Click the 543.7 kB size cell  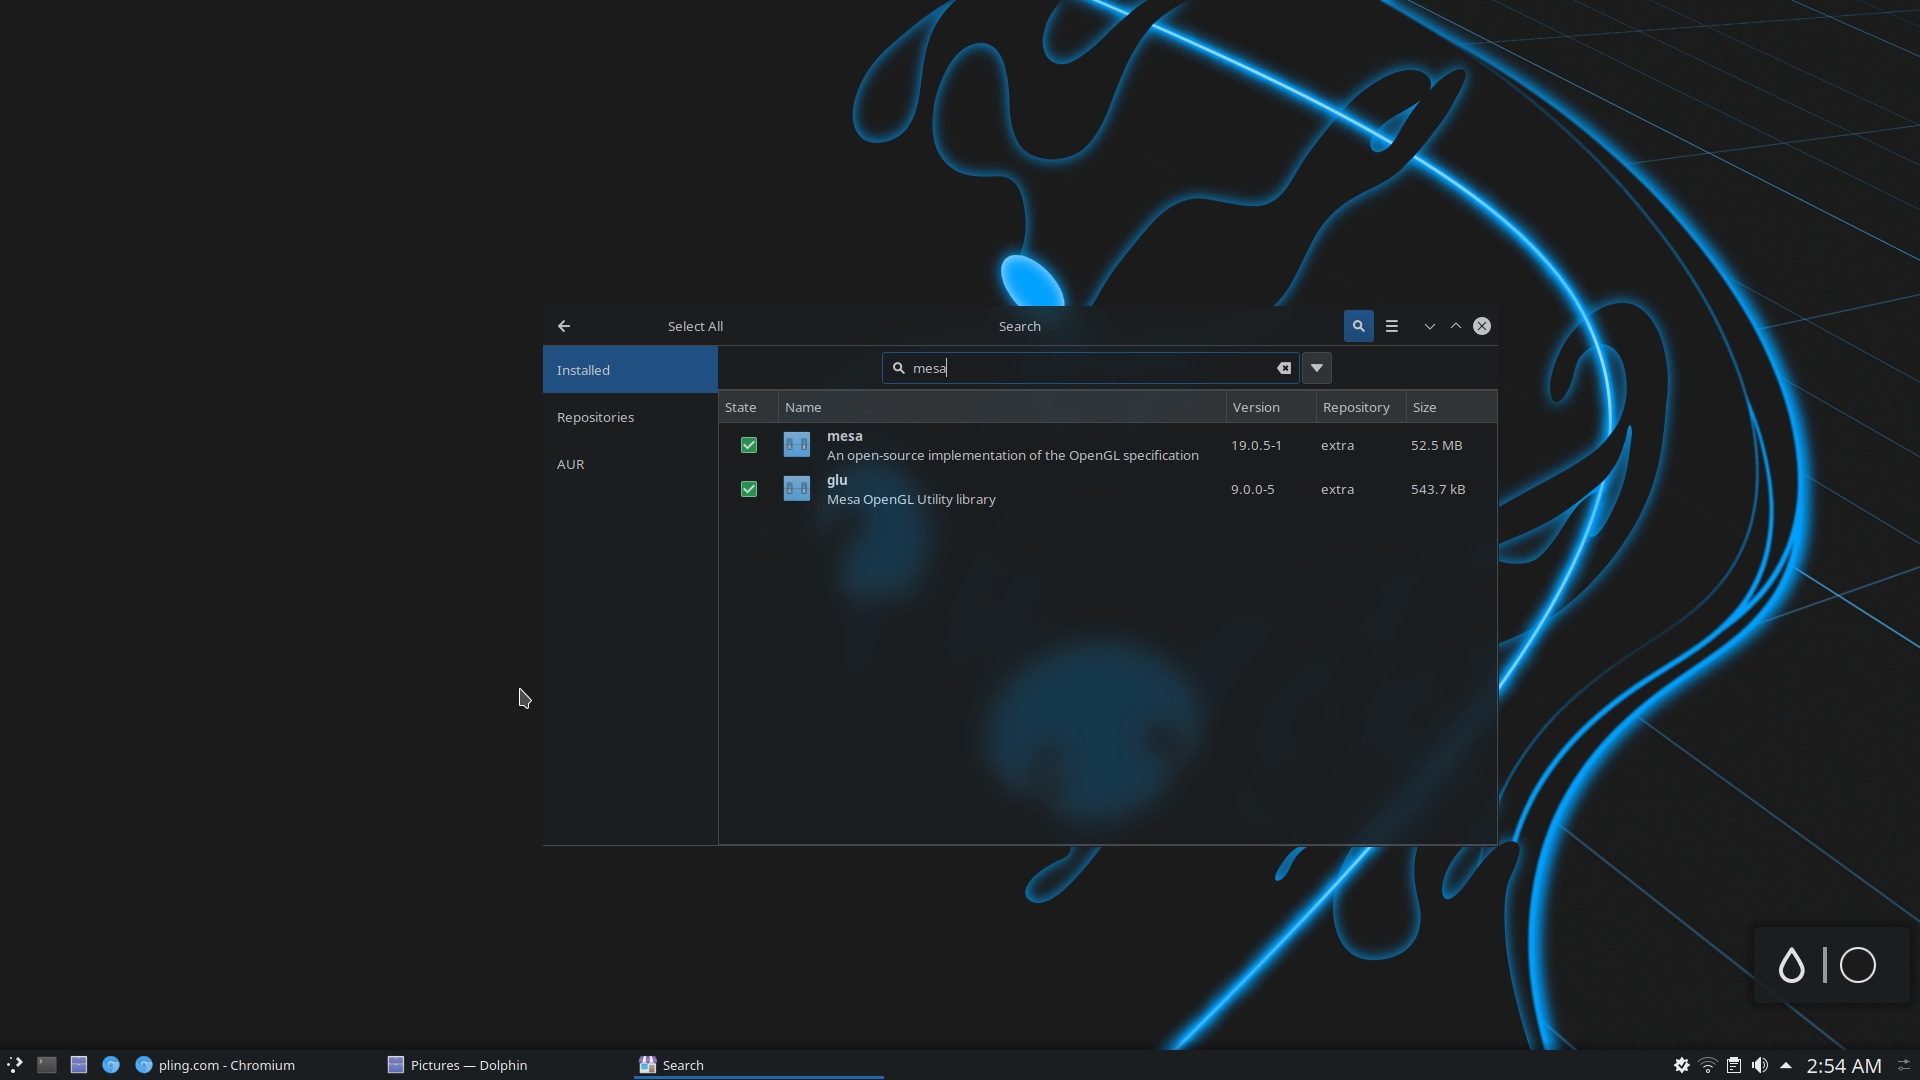pos(1438,489)
